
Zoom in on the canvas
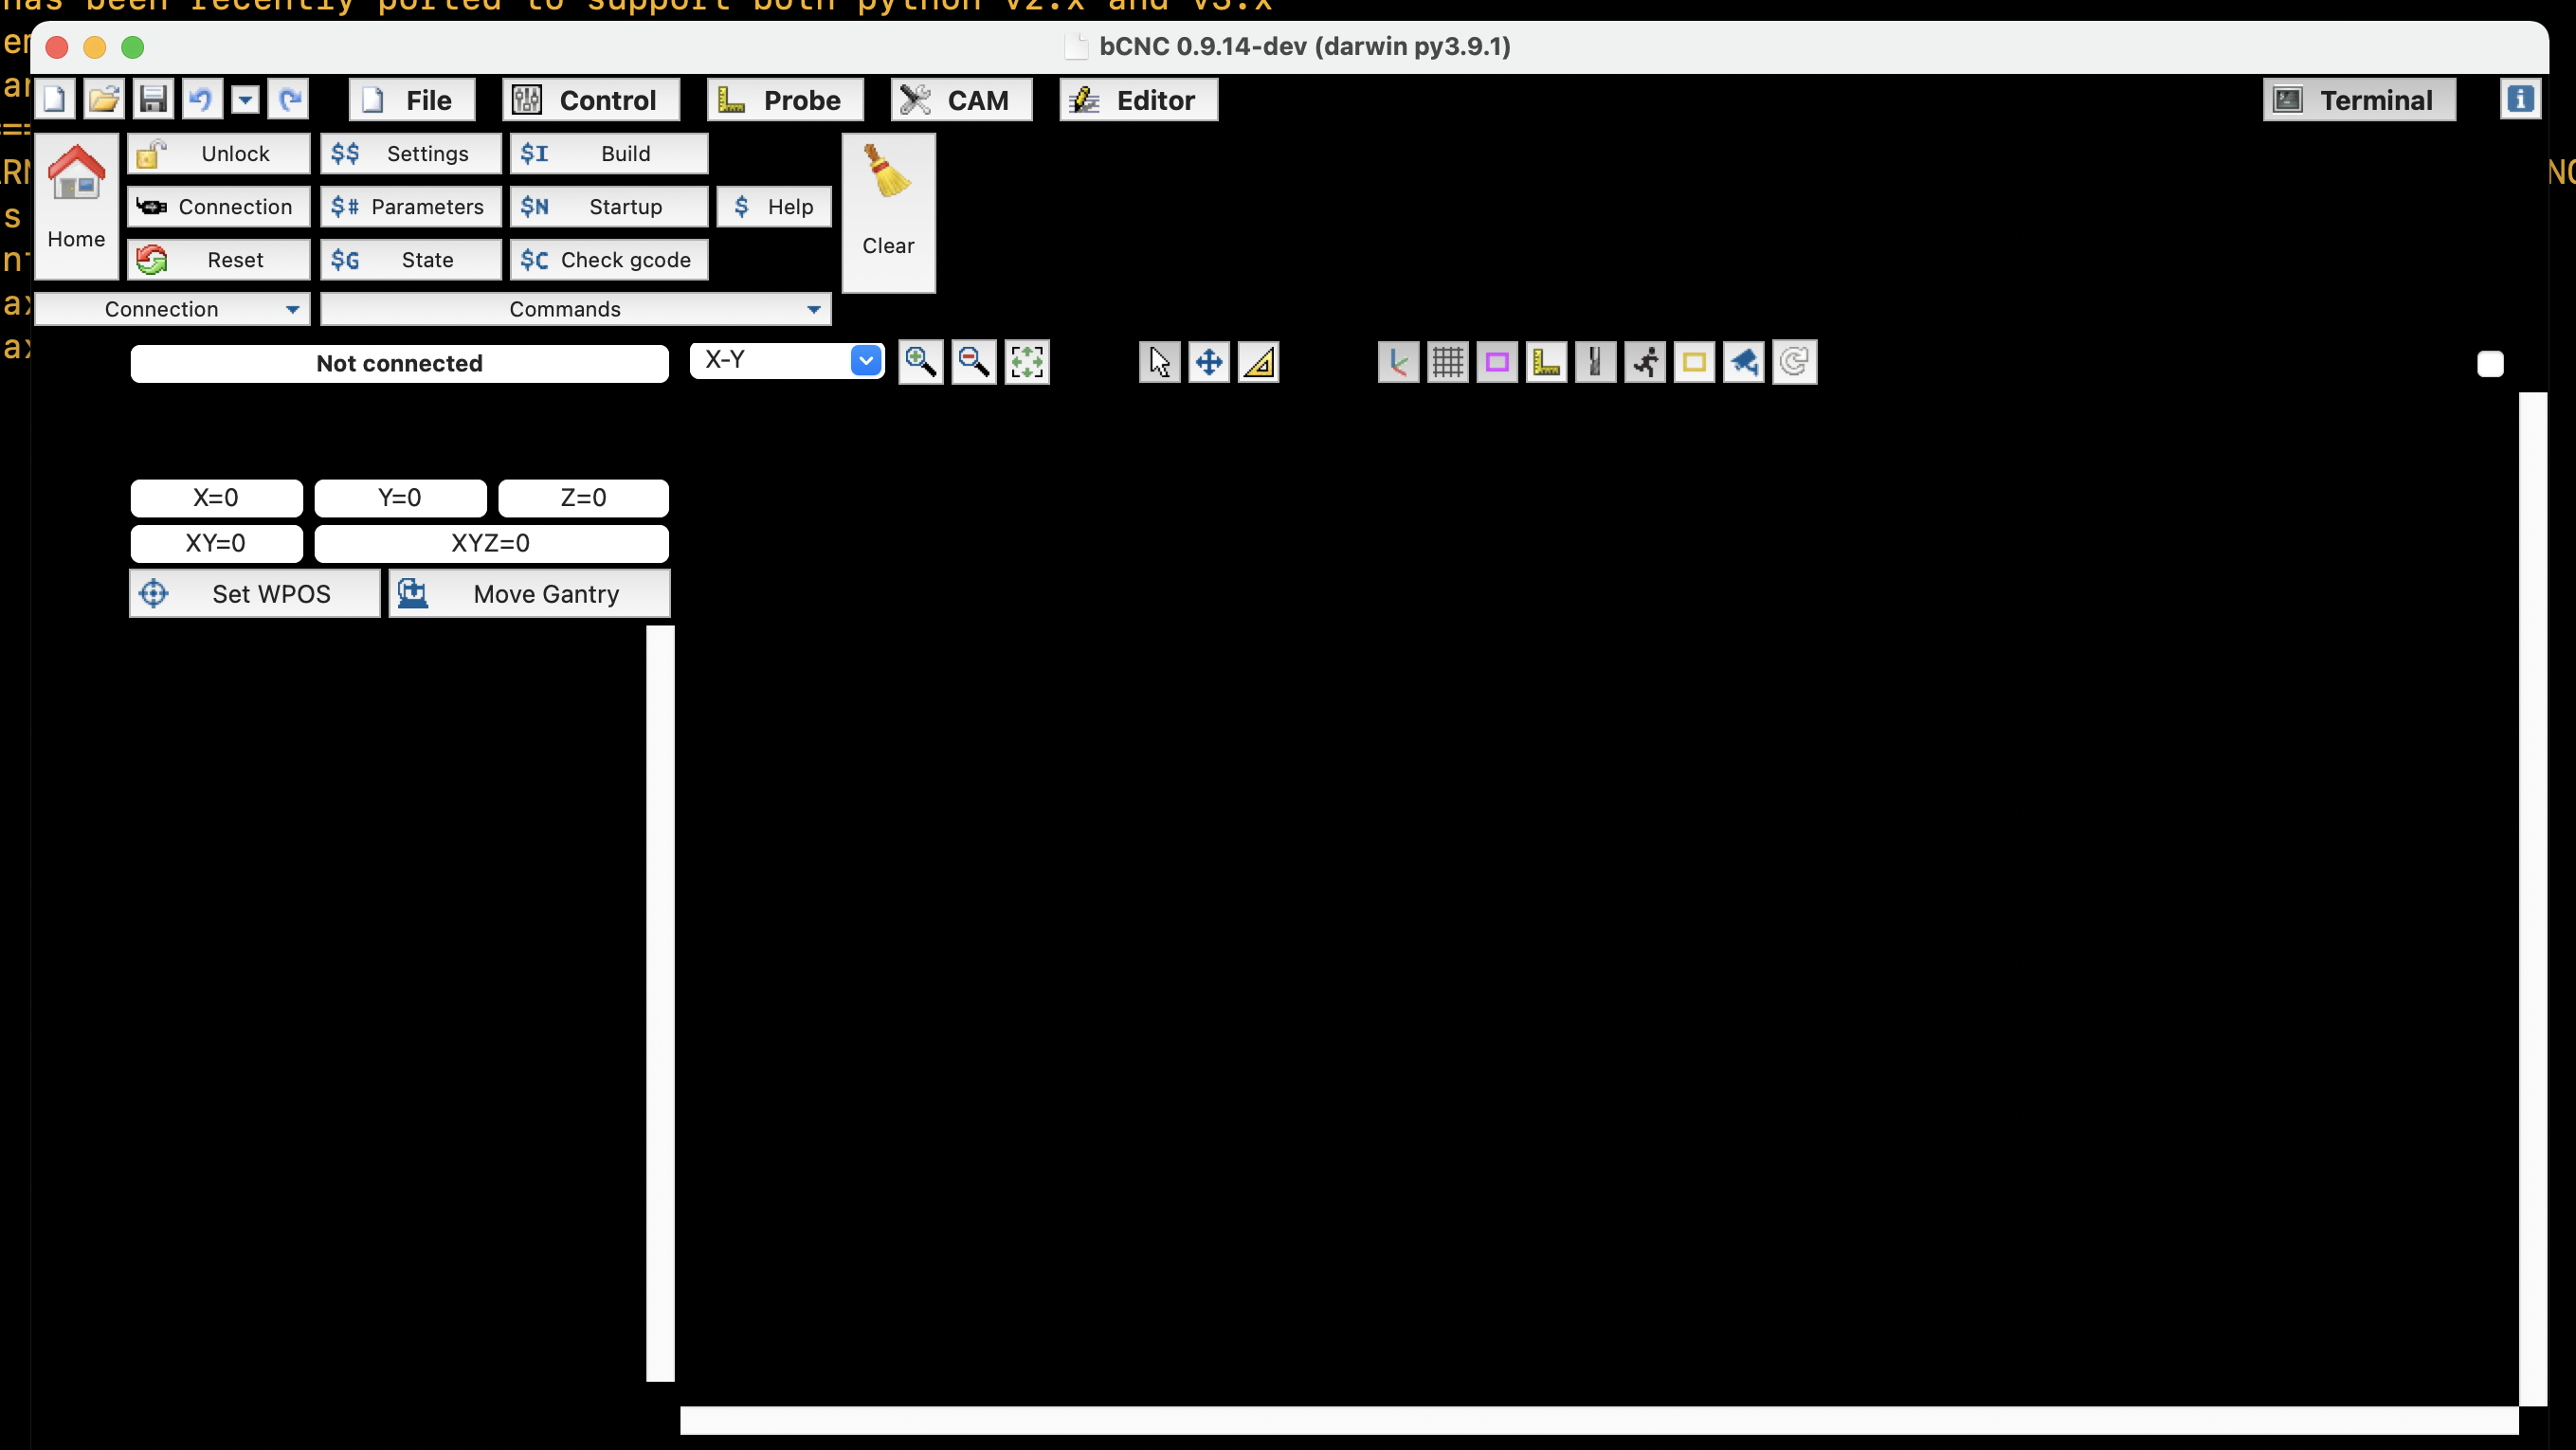coord(920,362)
